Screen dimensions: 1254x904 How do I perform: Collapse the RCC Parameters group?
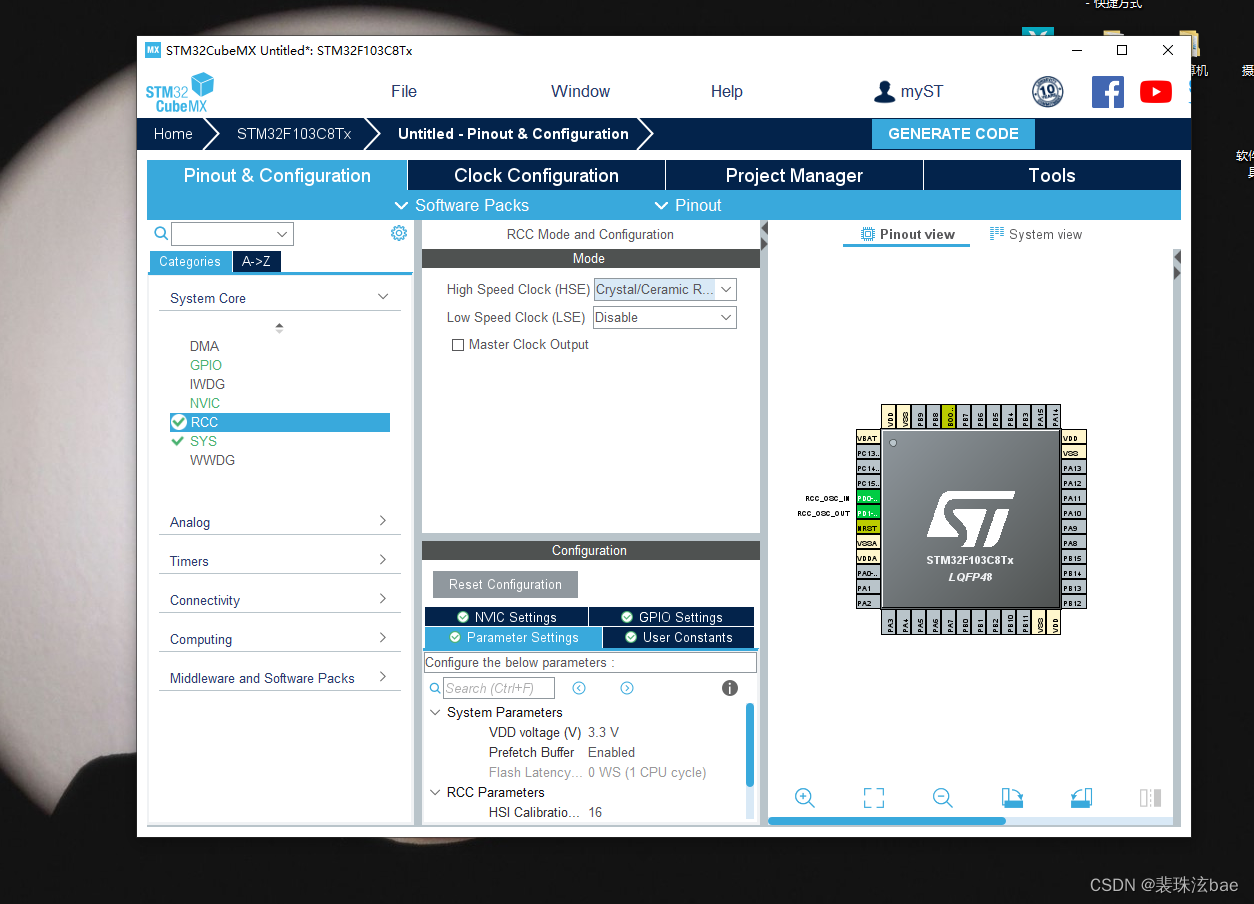click(435, 793)
